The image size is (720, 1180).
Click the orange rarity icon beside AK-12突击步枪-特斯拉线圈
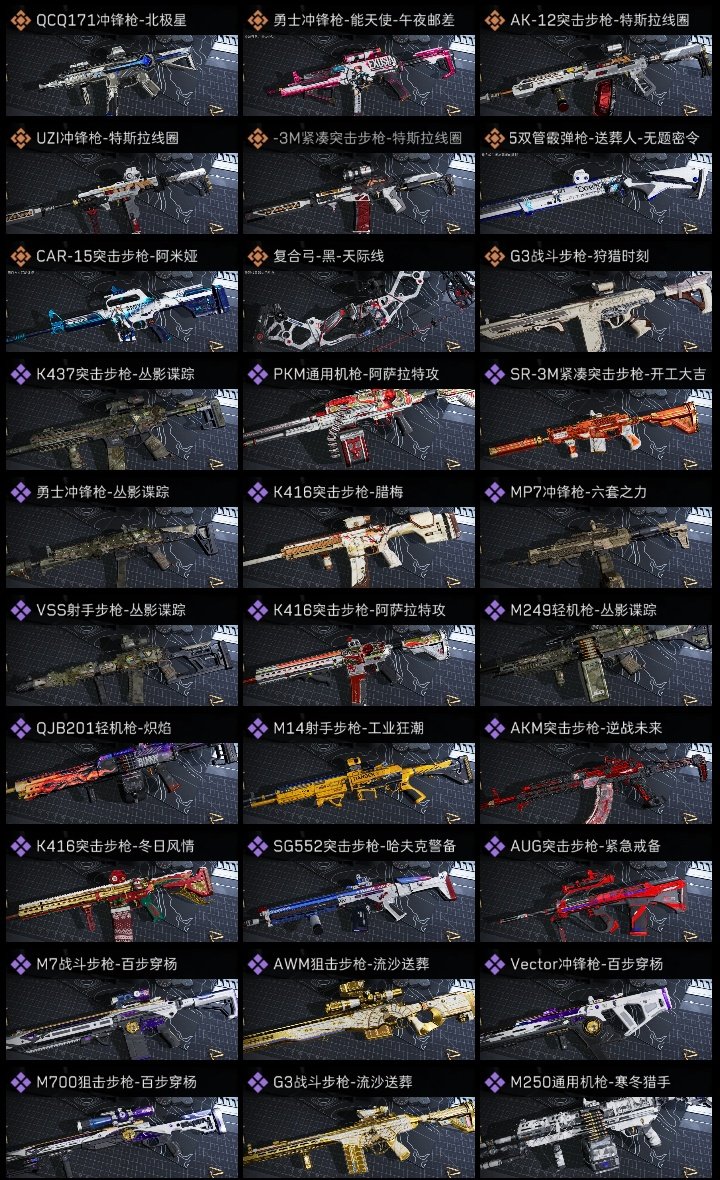(494, 20)
